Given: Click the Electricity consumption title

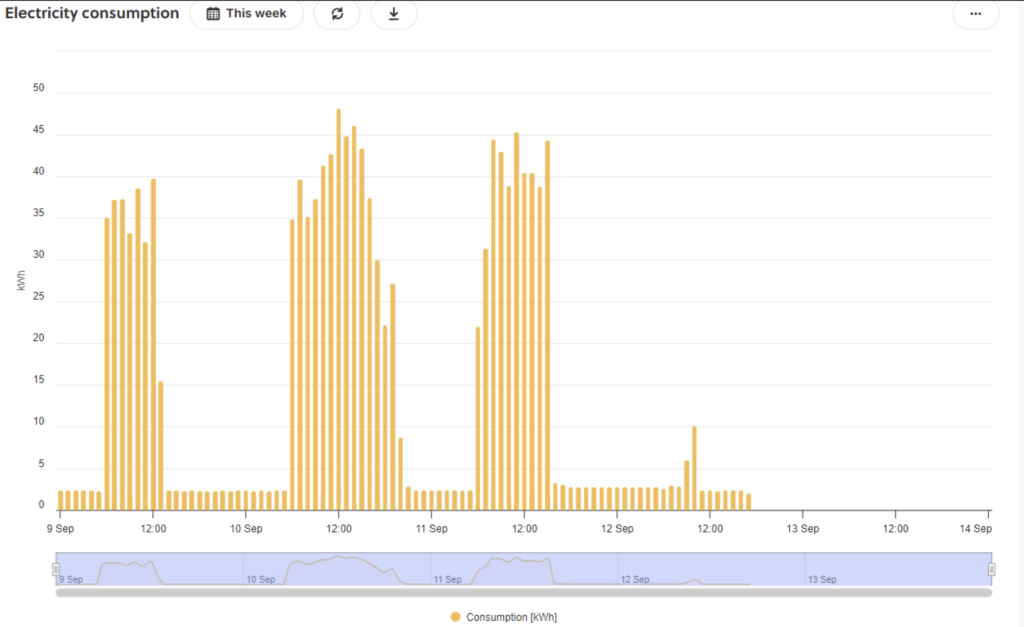Looking at the screenshot, I should (x=92, y=13).
